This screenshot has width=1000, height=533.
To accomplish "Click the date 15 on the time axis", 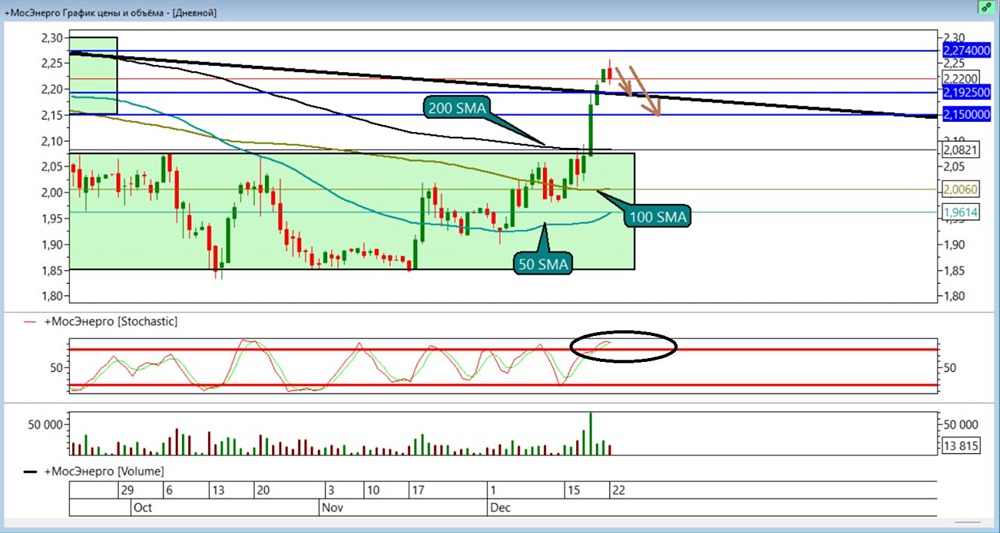I will pos(573,490).
